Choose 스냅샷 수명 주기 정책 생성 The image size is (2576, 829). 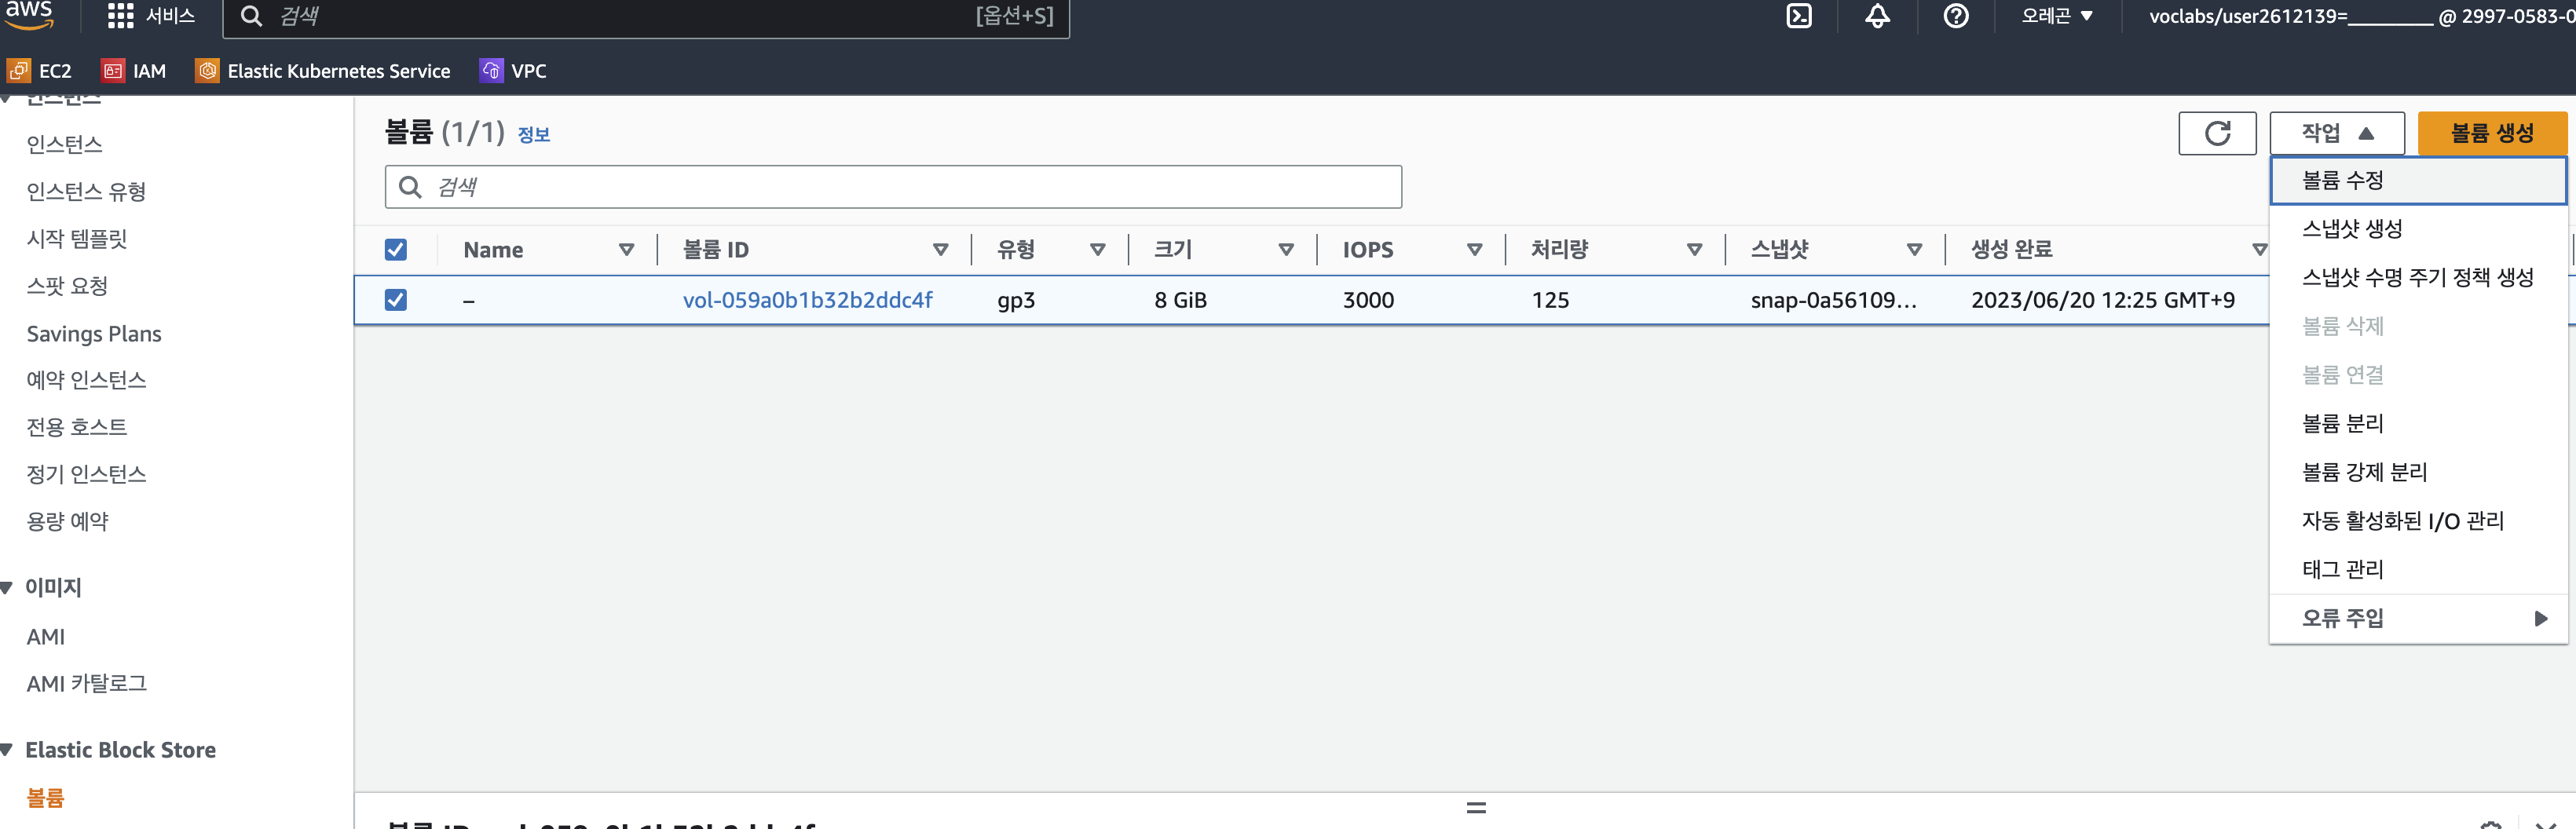pos(2418,278)
